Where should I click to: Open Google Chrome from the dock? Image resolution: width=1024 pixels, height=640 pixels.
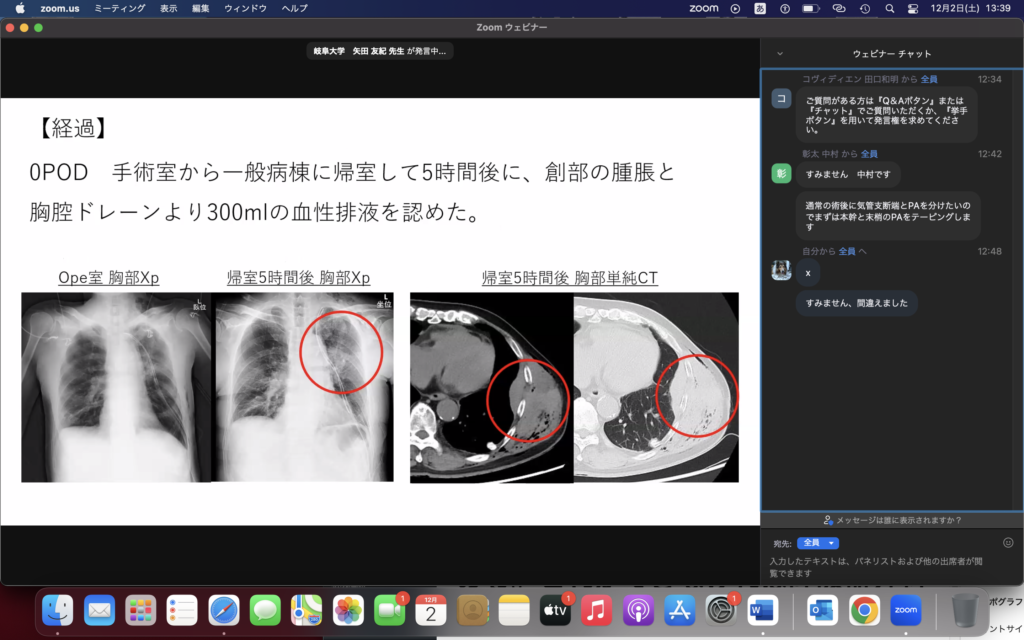pos(864,609)
